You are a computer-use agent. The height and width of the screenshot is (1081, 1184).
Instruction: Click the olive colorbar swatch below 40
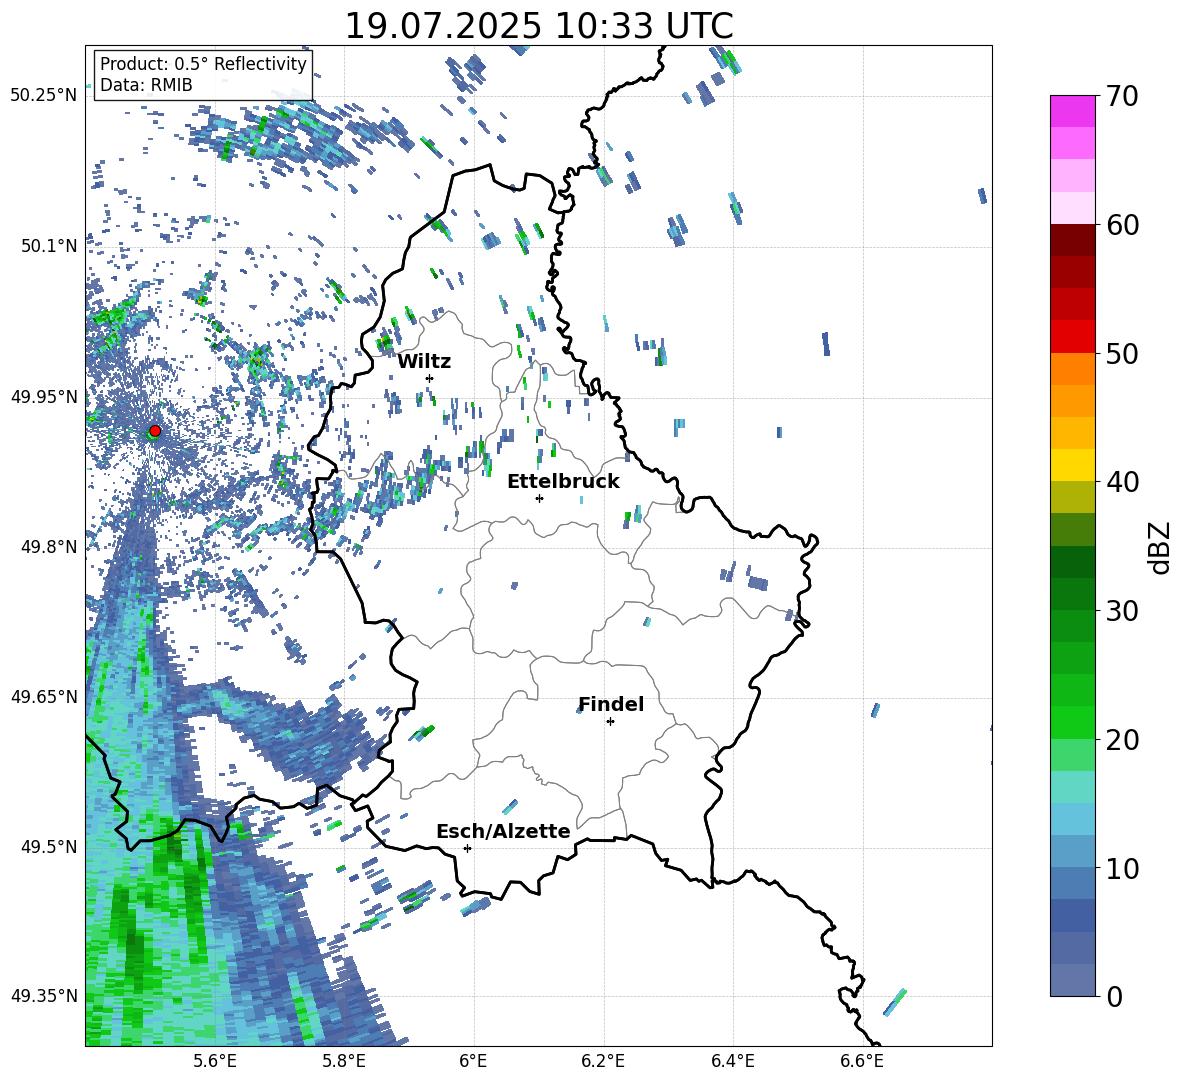click(1072, 497)
